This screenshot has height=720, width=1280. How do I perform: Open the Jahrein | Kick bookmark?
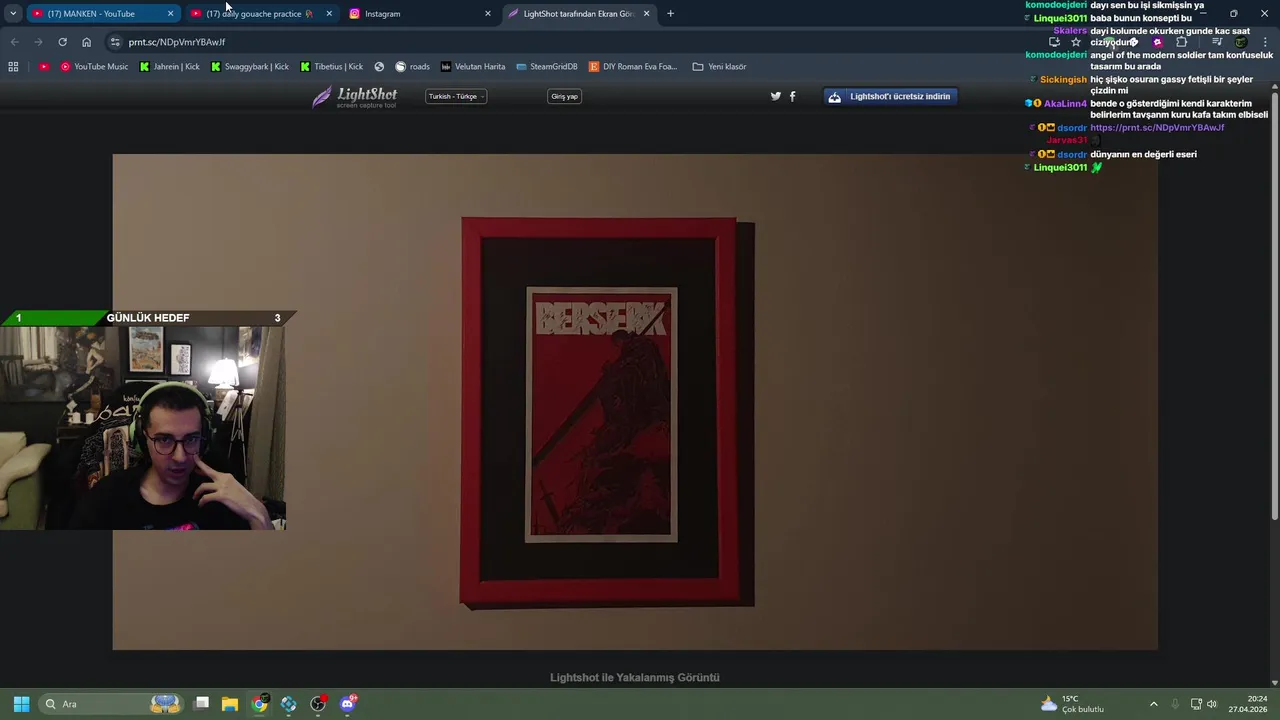(x=169, y=67)
